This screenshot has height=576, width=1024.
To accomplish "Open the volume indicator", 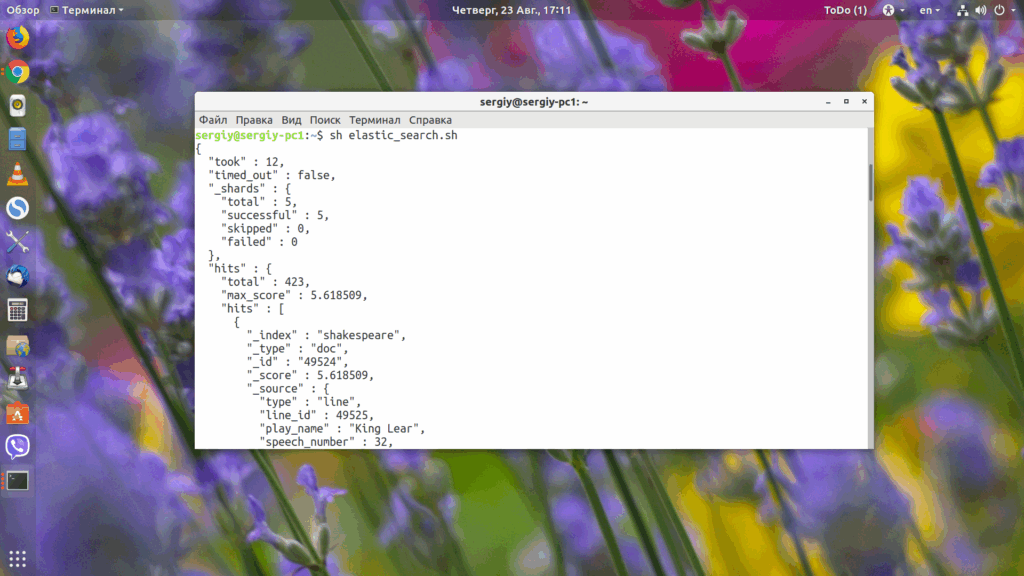I will (x=981, y=10).
